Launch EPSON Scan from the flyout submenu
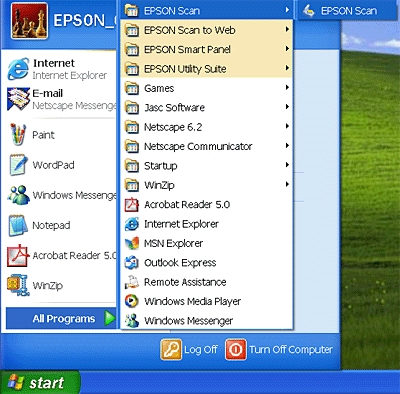 (x=348, y=11)
